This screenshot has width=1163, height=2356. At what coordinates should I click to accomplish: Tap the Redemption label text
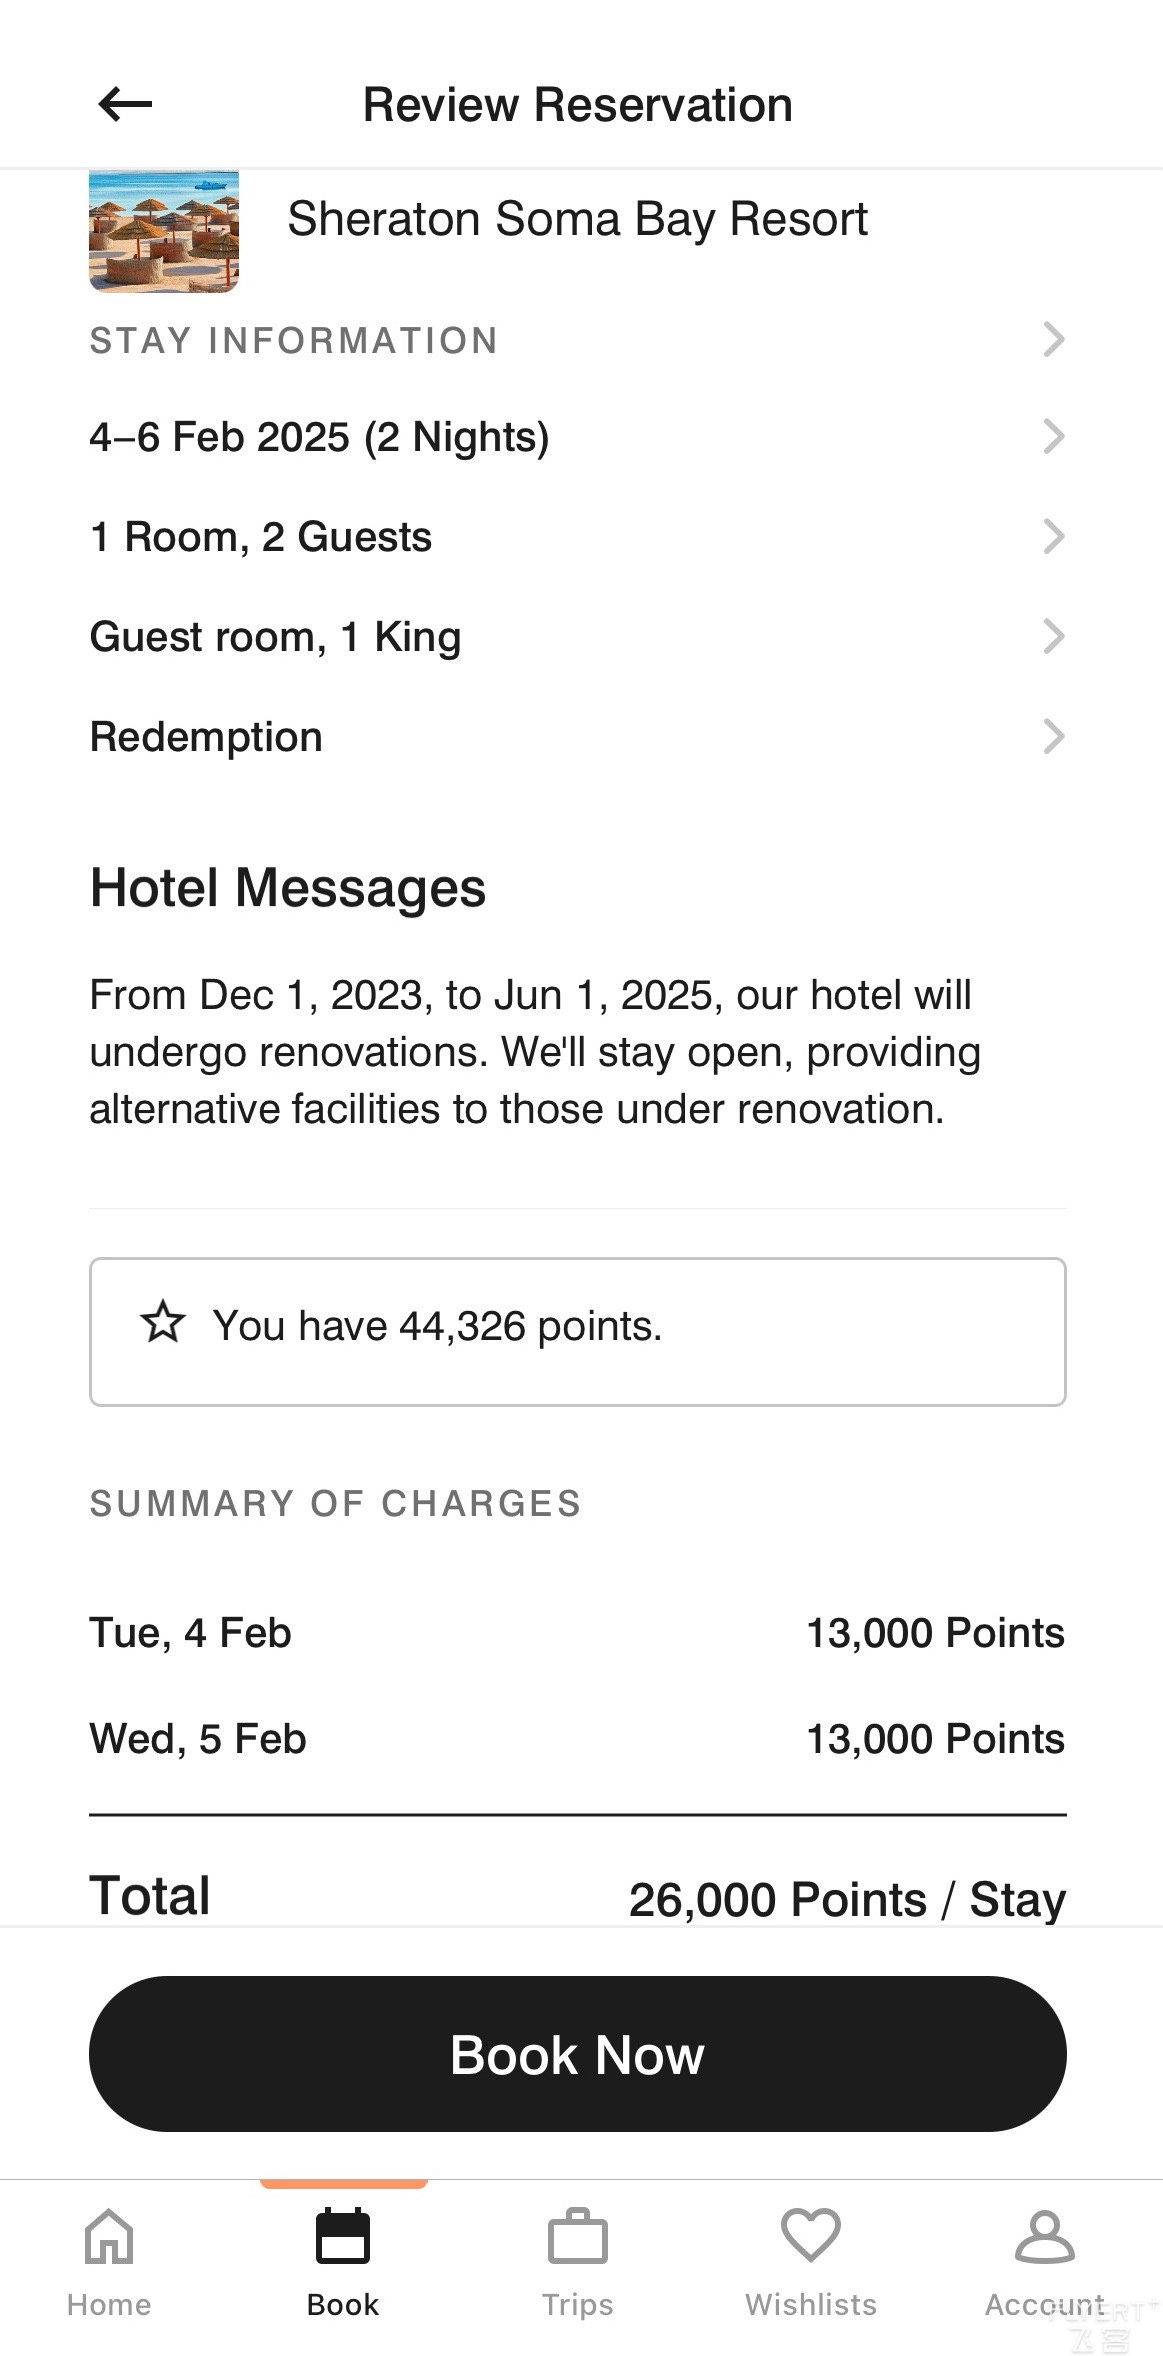click(206, 737)
